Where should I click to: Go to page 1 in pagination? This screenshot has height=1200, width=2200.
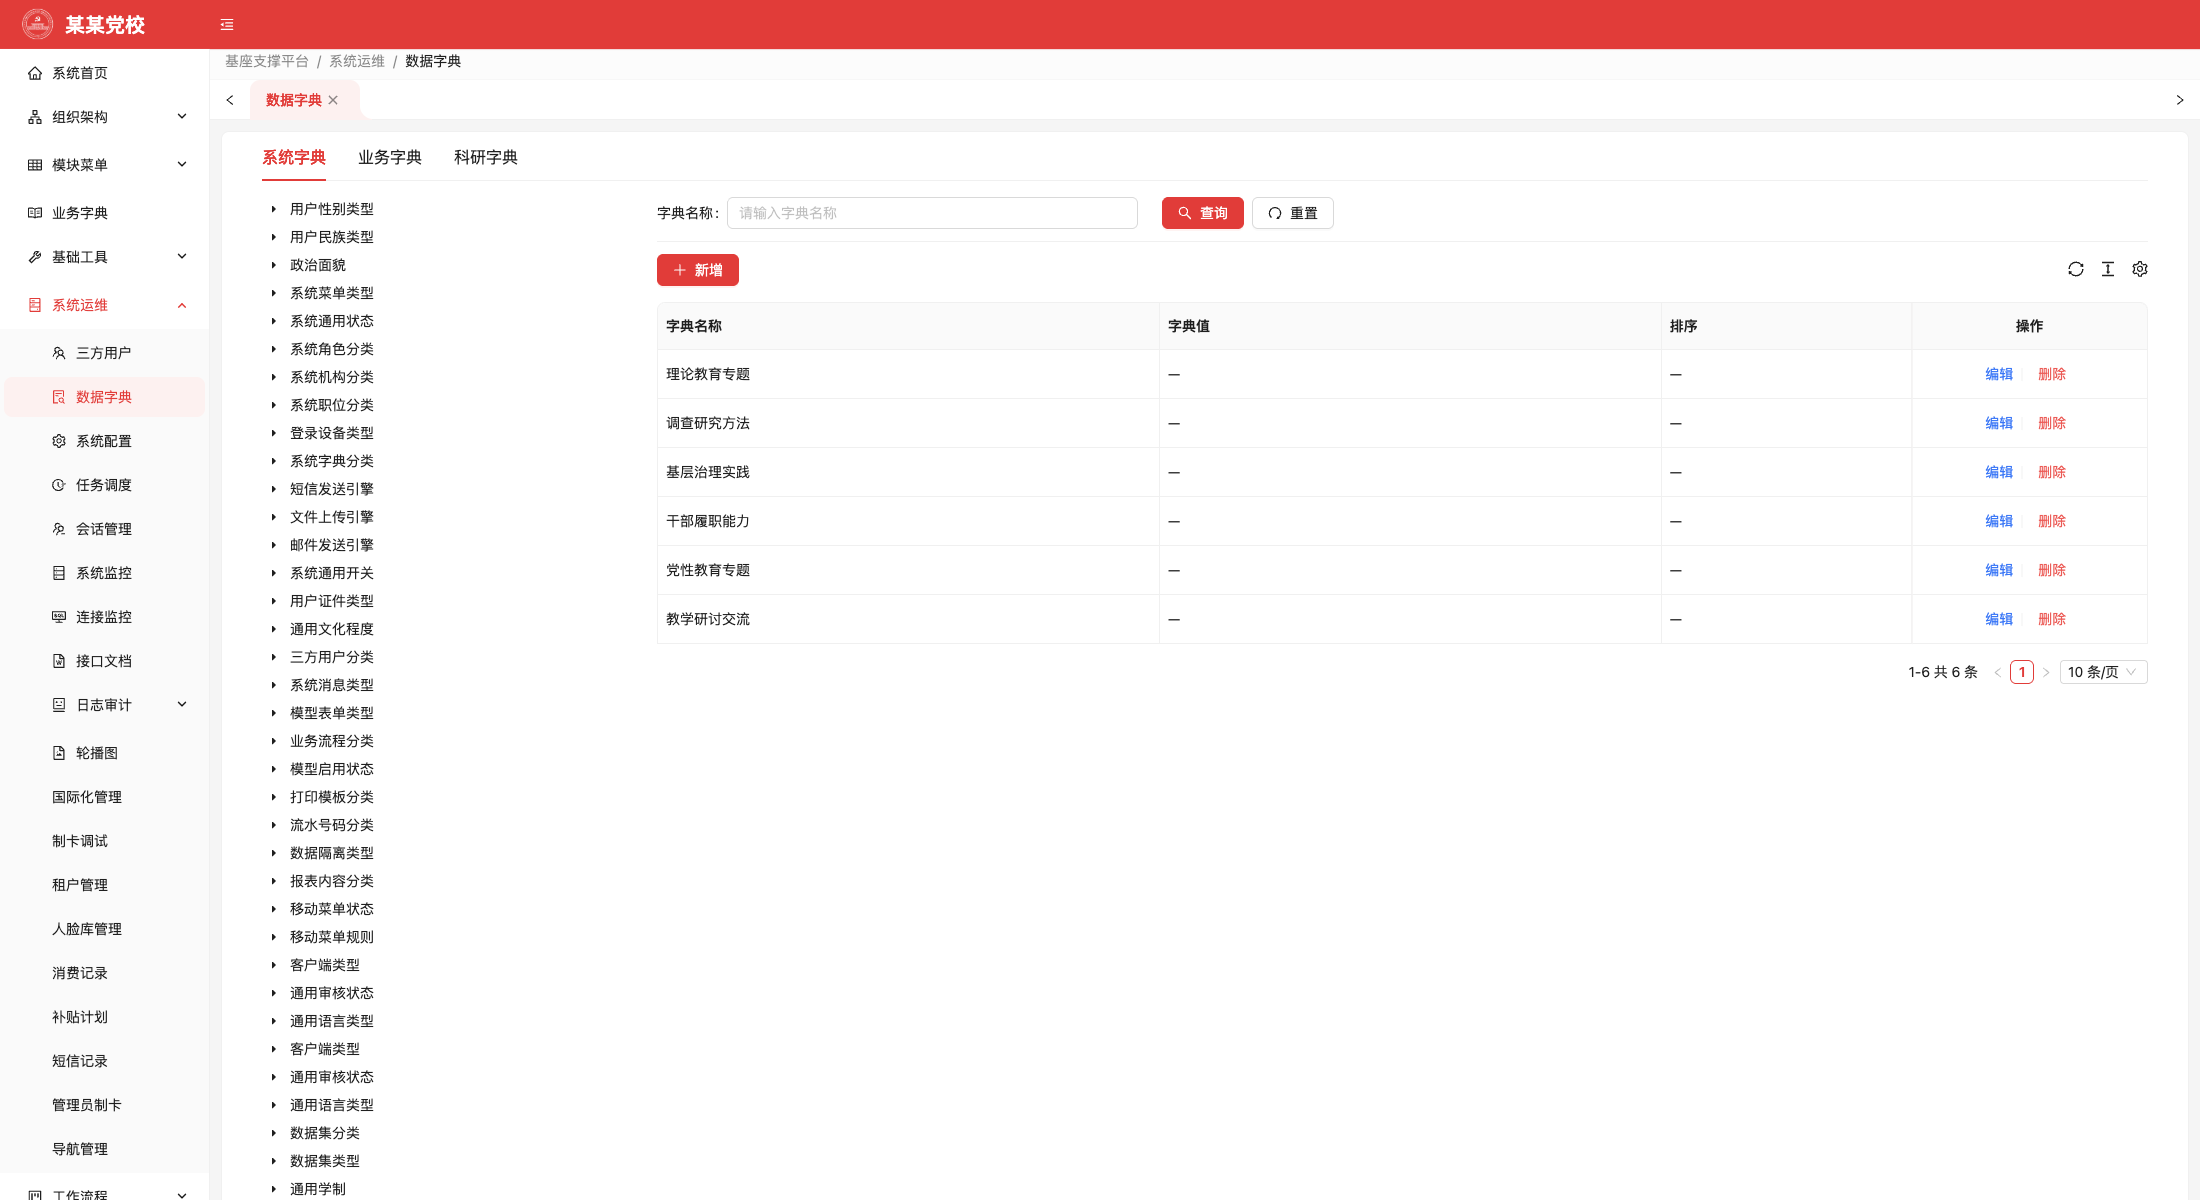coord(2022,672)
